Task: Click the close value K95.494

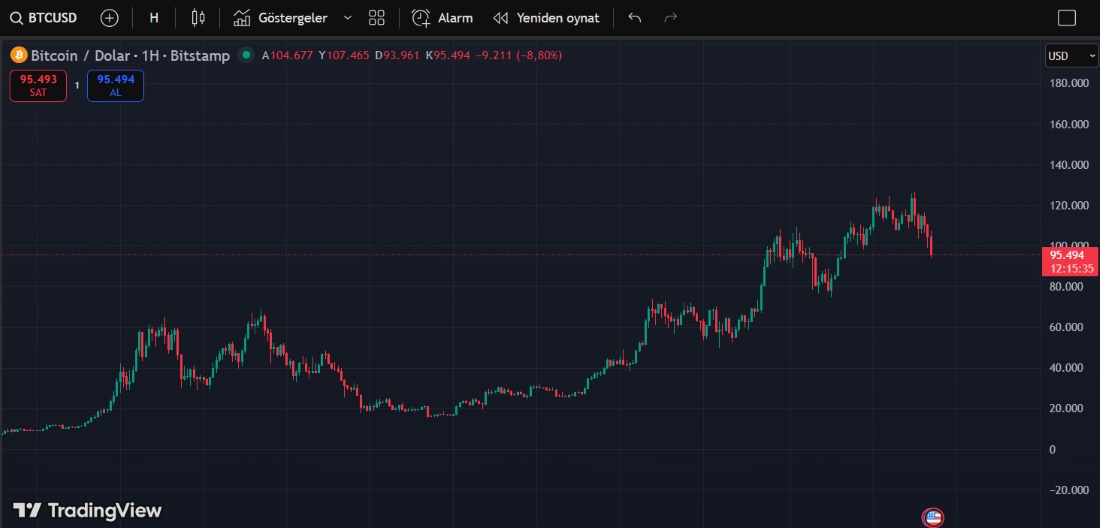Action: 448,55
